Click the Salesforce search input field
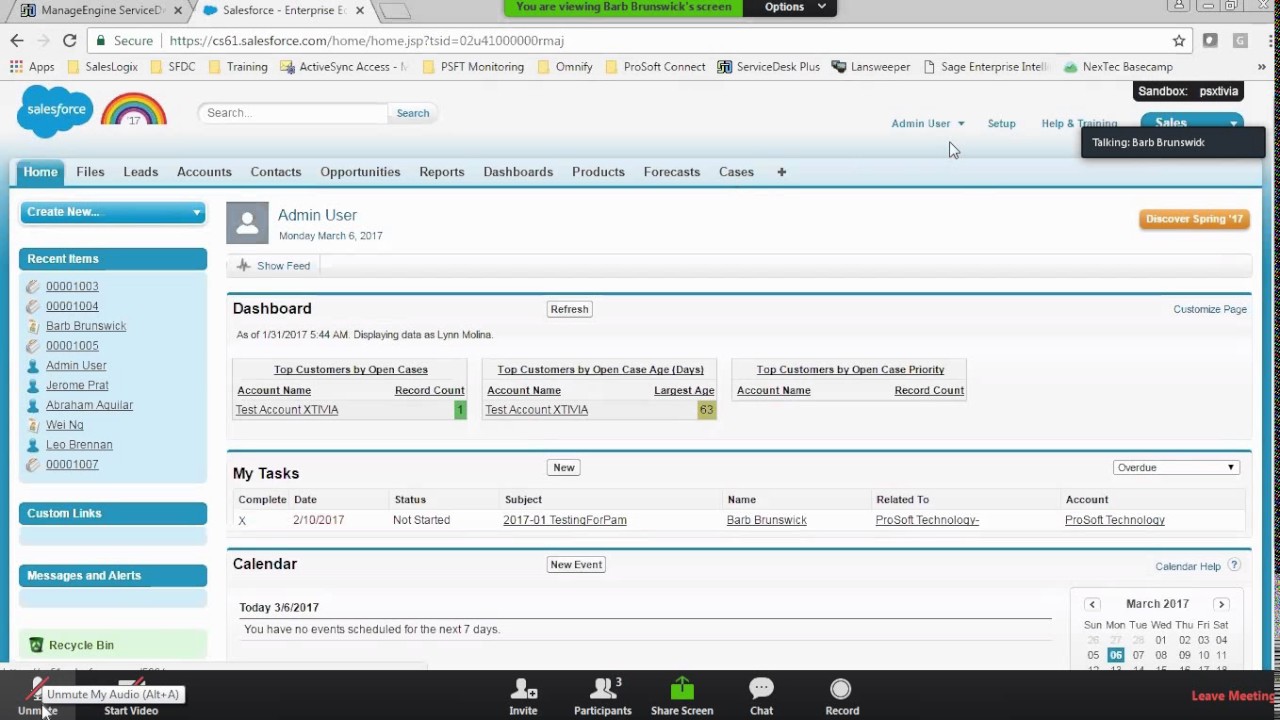1280x720 pixels. point(293,113)
